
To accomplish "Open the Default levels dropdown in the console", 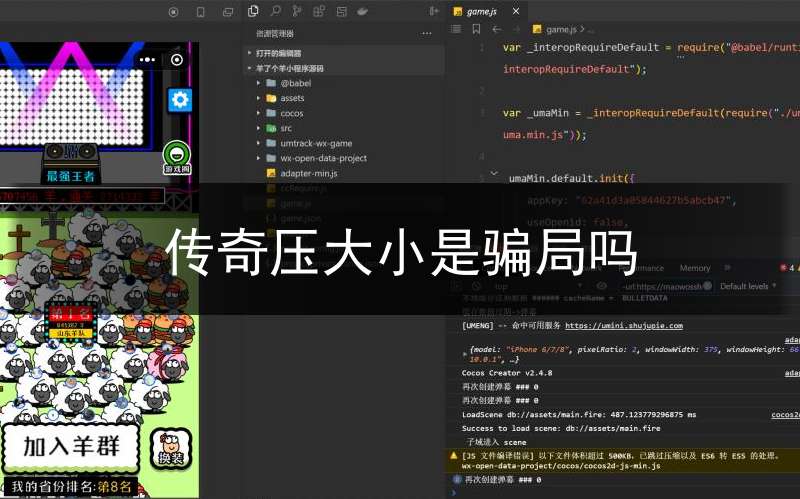I will [x=748, y=286].
